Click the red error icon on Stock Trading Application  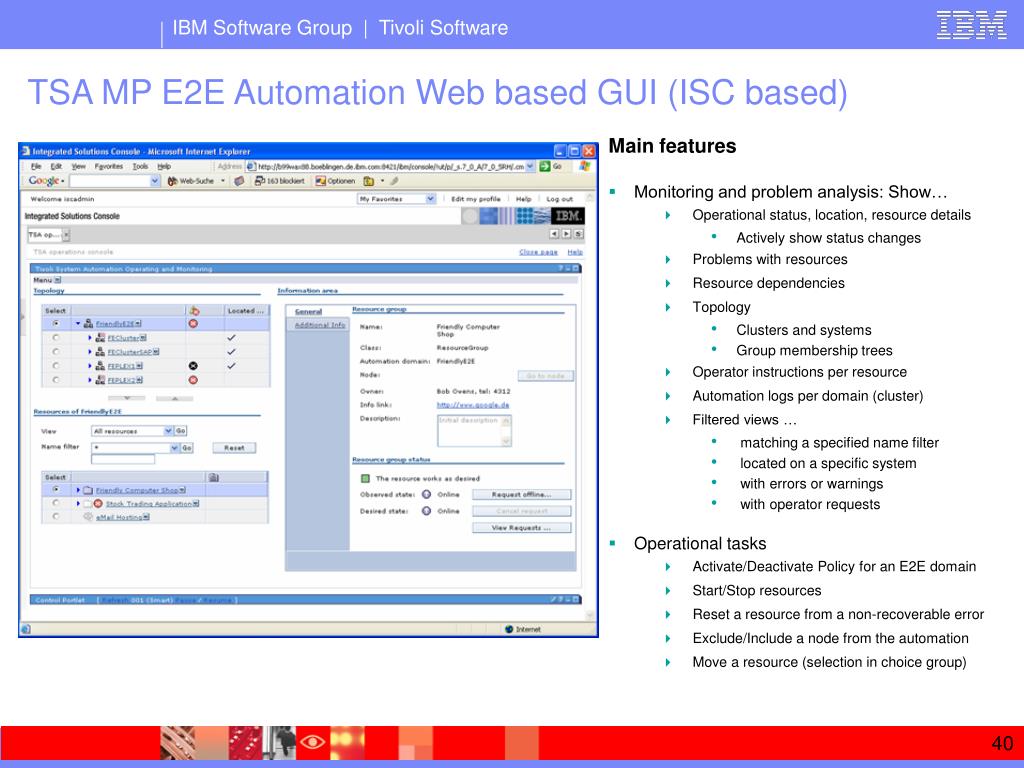pyautogui.click(x=98, y=504)
